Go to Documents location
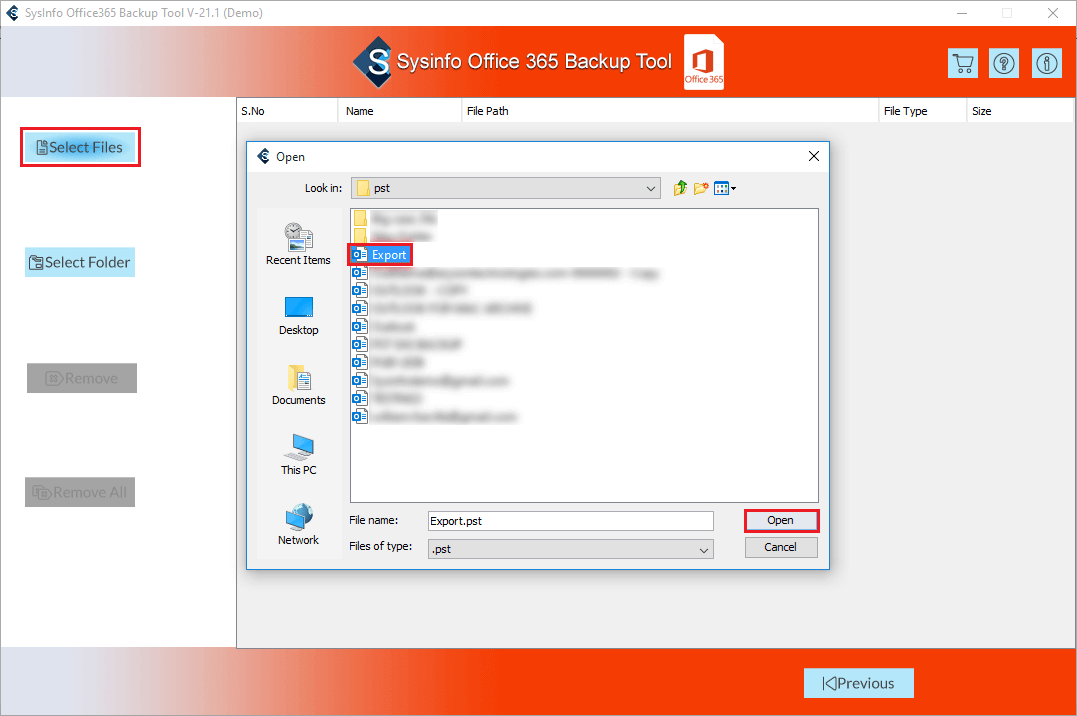 coord(298,385)
